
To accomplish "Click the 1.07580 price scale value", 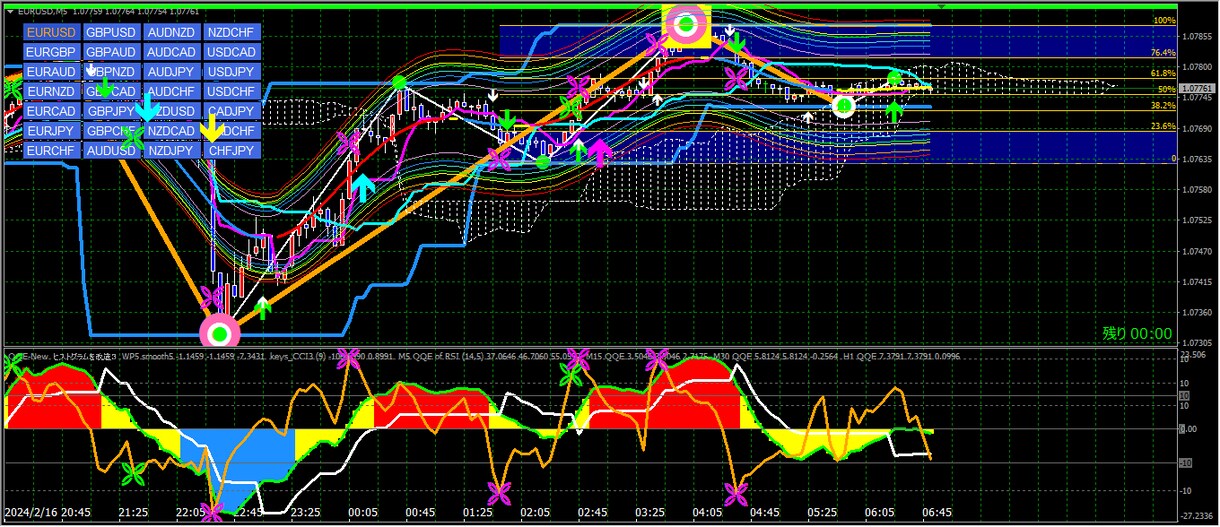I will 1197,190.
